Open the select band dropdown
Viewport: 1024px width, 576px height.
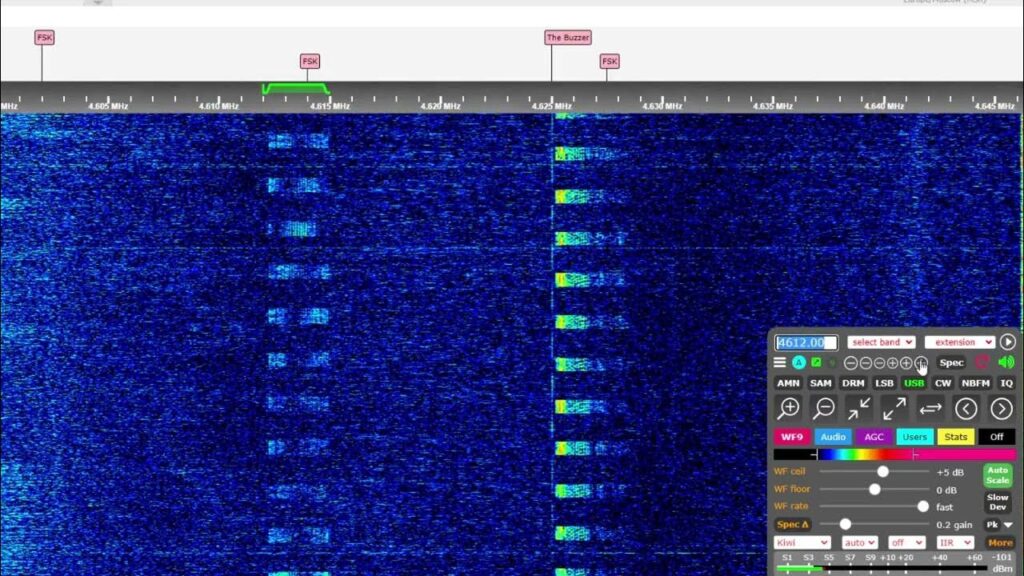pos(881,342)
